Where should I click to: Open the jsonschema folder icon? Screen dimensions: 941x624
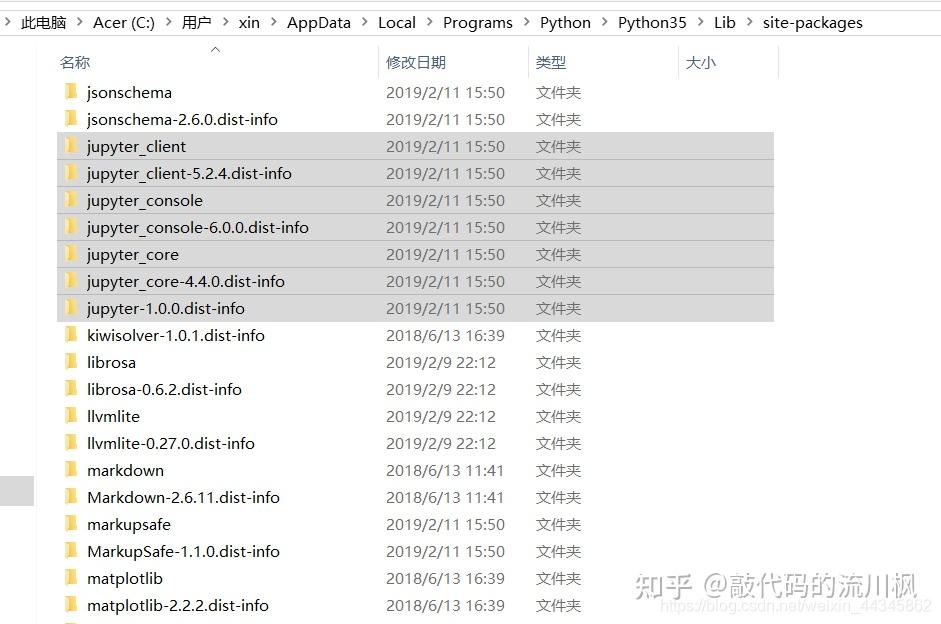70,92
